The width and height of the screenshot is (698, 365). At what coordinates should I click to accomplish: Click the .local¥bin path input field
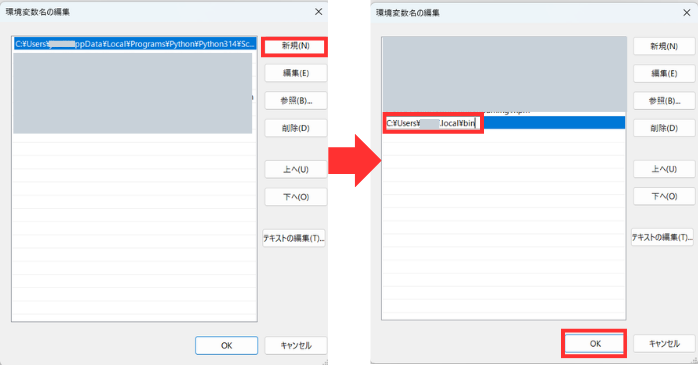tap(433, 123)
